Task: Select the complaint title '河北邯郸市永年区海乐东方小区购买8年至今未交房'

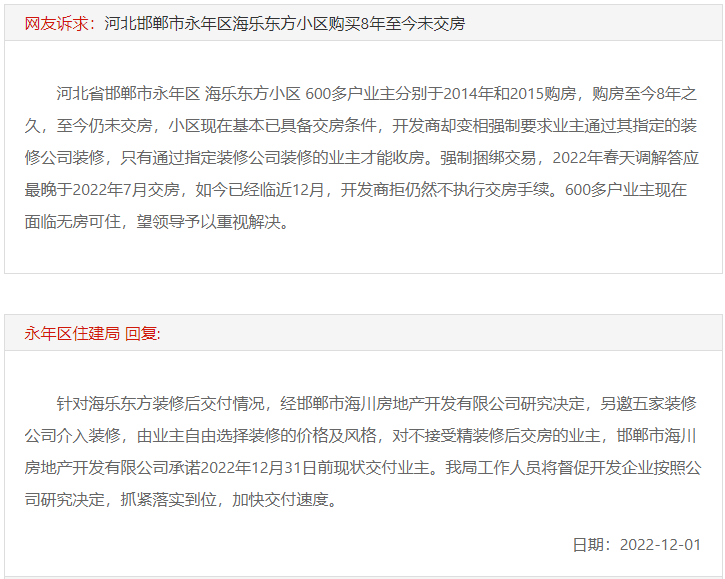Action: point(284,23)
